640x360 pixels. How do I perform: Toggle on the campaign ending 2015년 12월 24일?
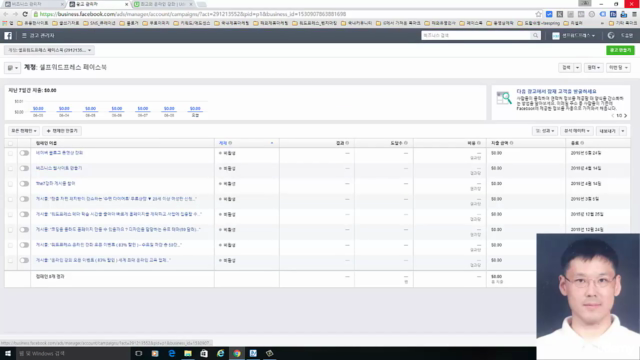(24, 229)
